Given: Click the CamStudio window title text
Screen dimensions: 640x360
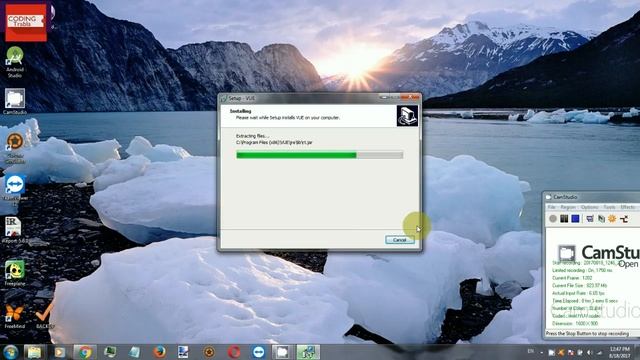Looking at the screenshot, I should click(x=565, y=197).
